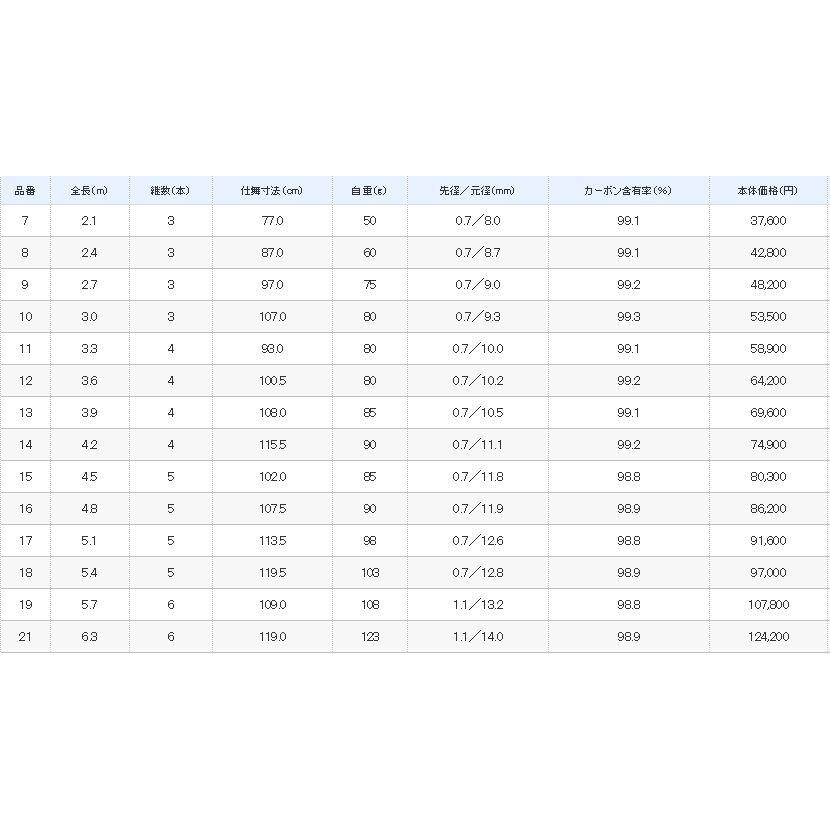Select the 99.3 carbon content cell
This screenshot has width=830, height=830.
pyautogui.click(x=628, y=317)
